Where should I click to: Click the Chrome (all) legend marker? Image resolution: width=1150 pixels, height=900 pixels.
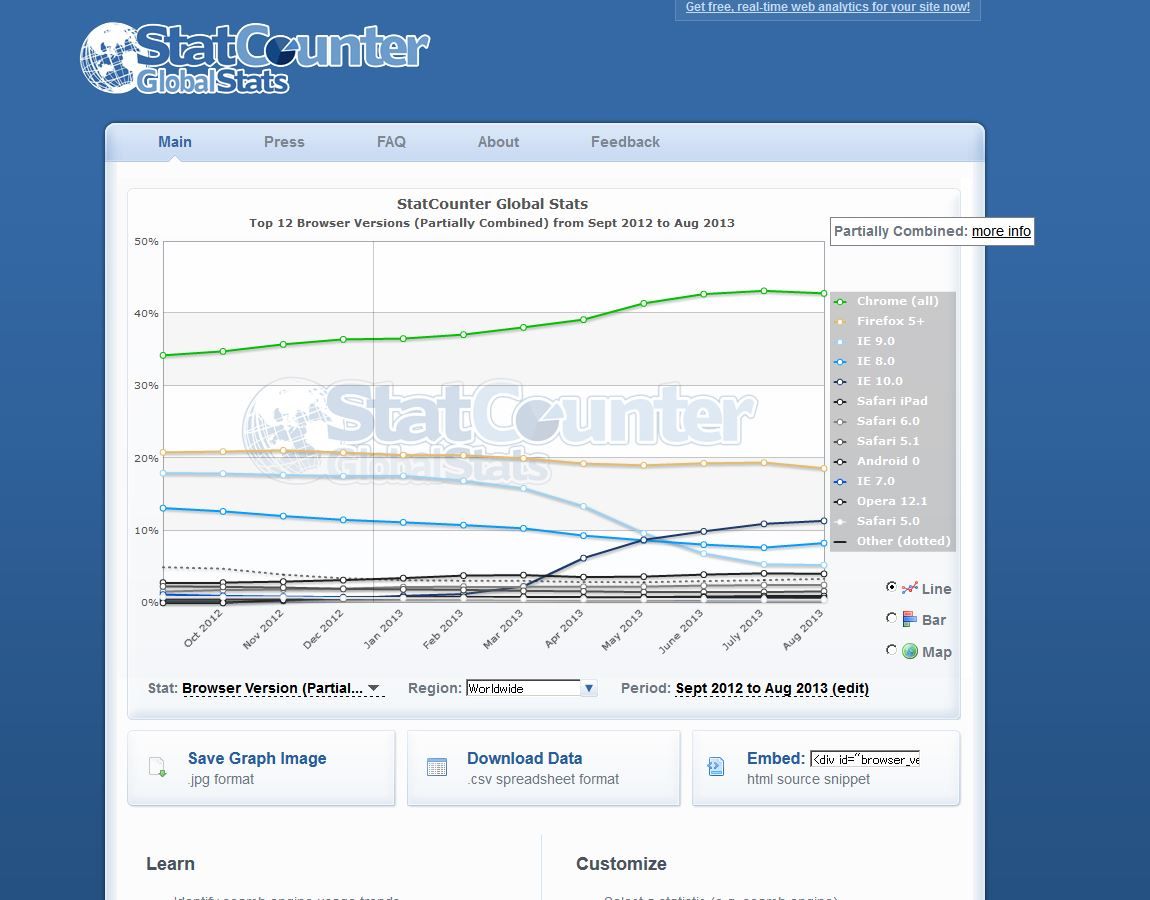[x=841, y=300]
